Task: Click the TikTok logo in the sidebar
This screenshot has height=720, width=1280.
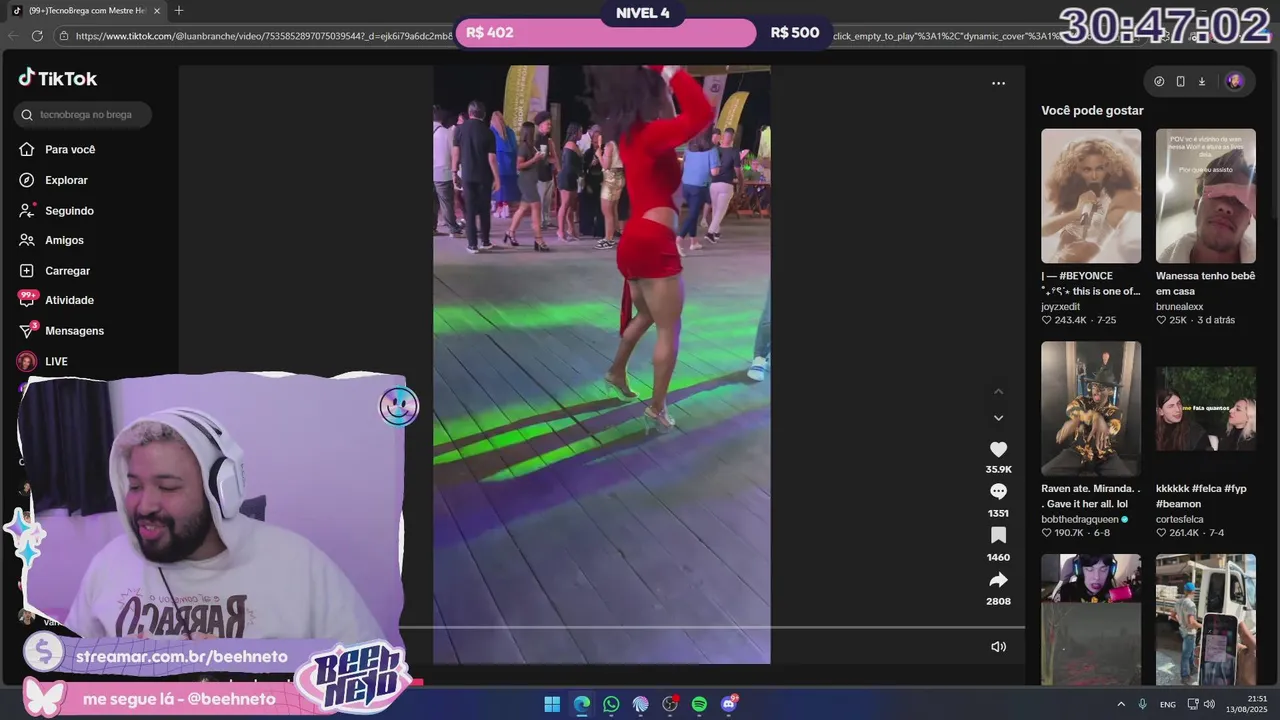Action: (x=57, y=78)
